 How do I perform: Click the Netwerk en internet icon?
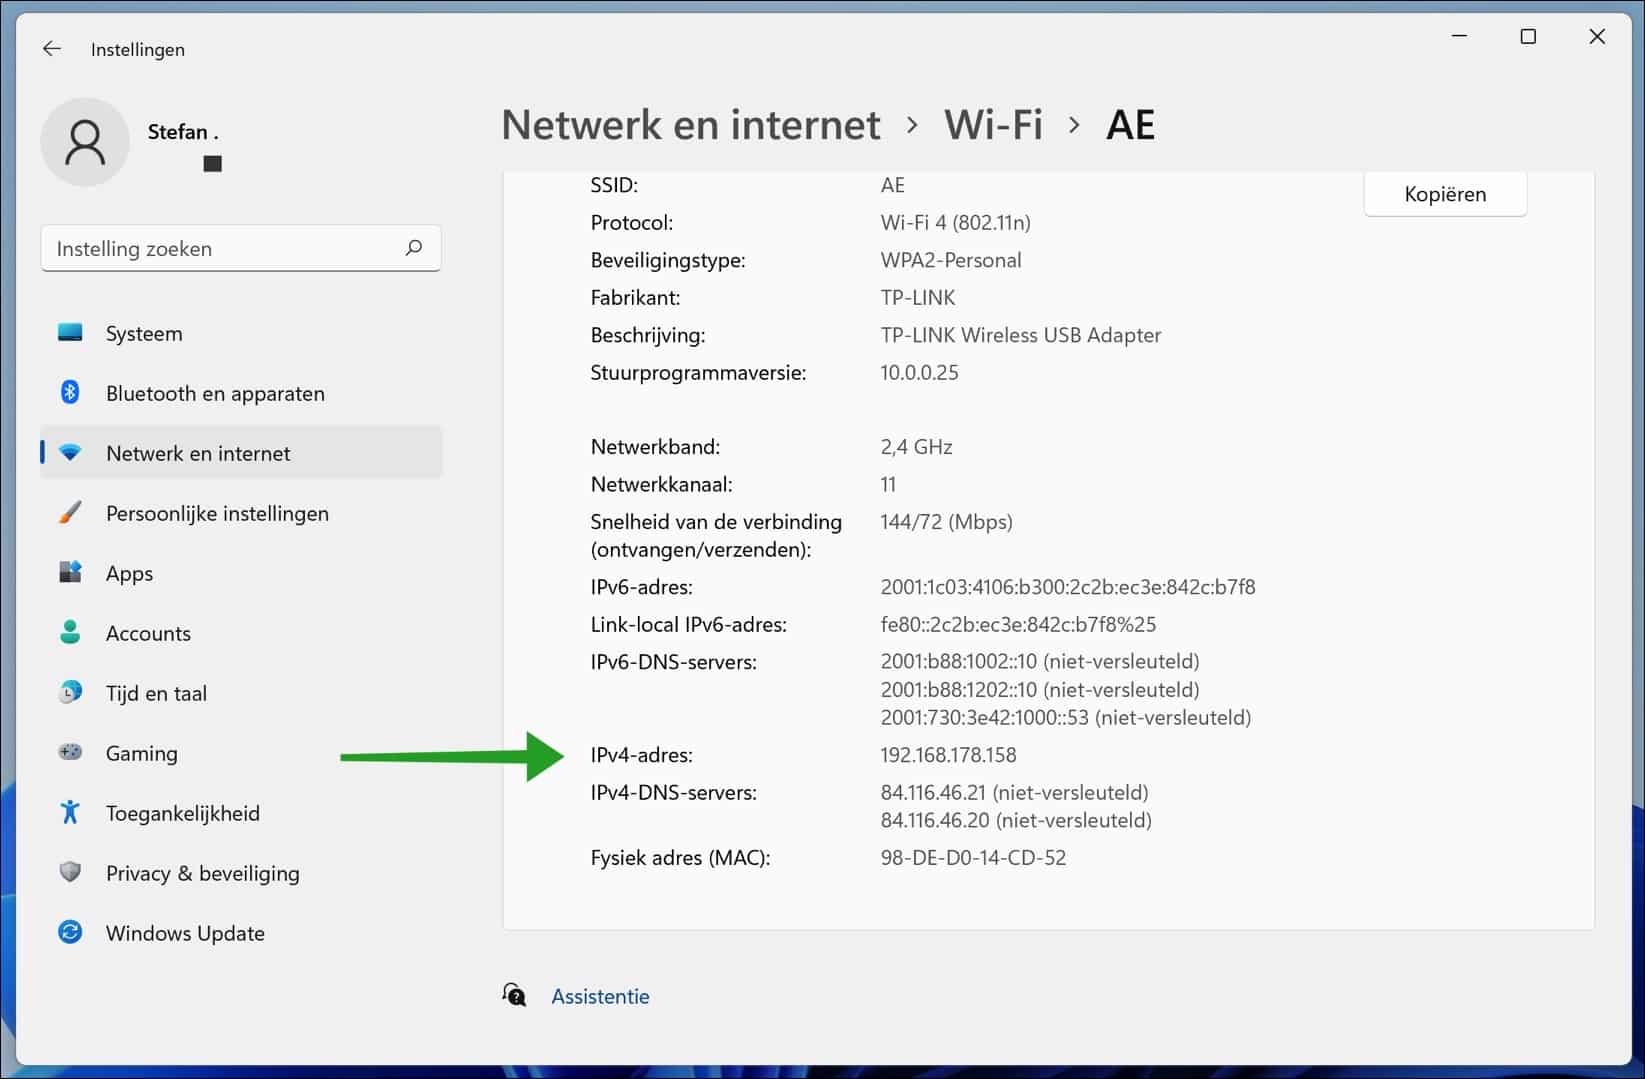(70, 452)
